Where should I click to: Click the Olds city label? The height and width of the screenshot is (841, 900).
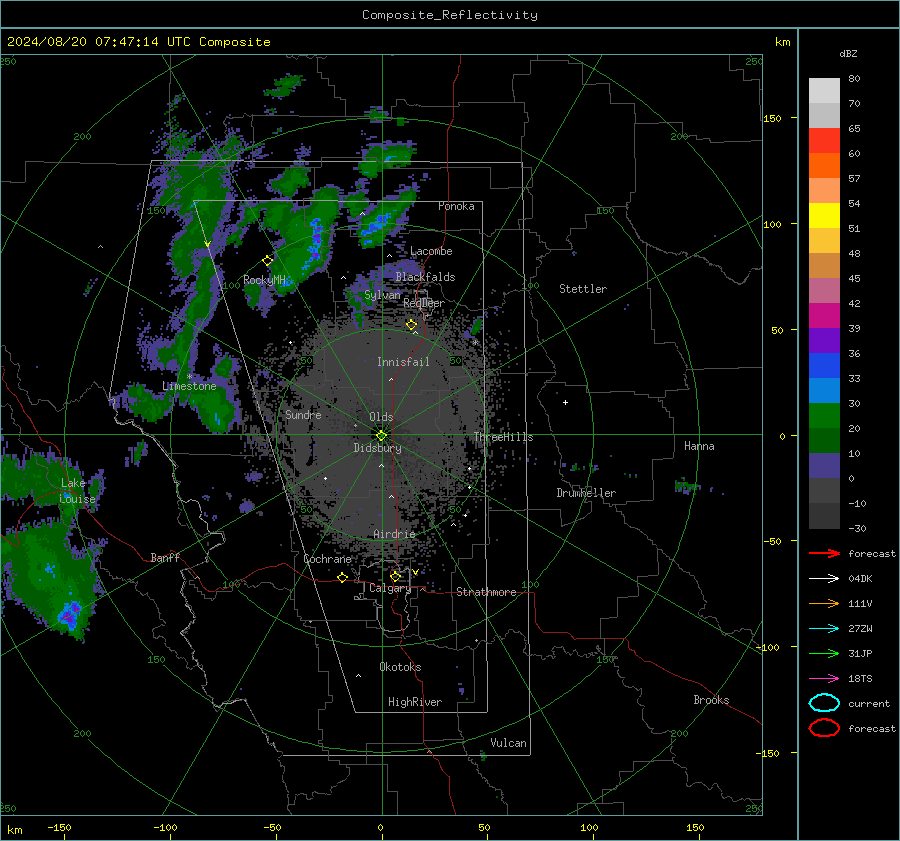381,417
